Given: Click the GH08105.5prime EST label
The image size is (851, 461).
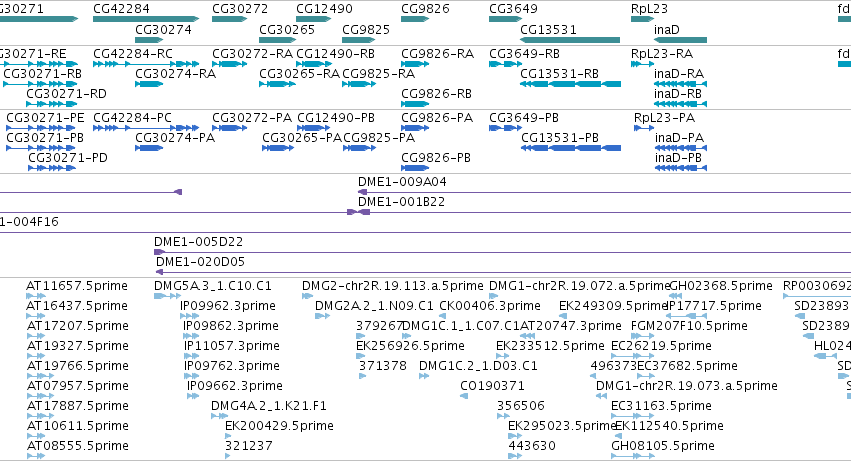Looking at the screenshot, I should (x=663, y=446).
